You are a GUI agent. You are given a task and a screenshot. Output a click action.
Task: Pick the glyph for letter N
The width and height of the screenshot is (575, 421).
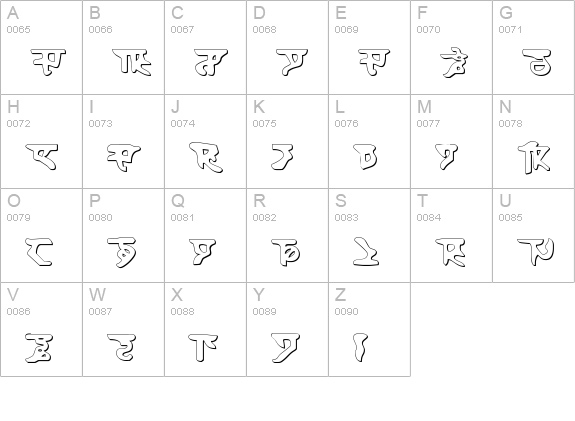(x=534, y=157)
